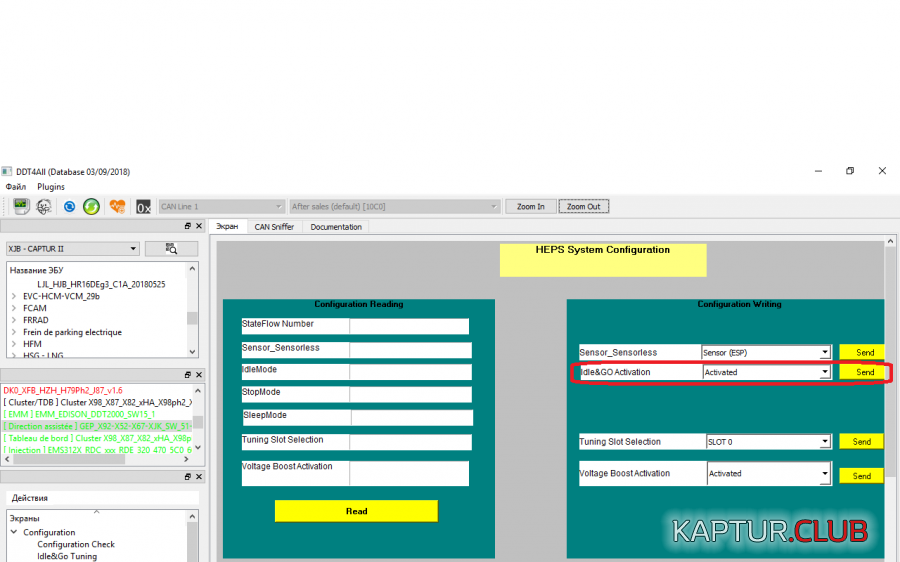
Task: Click the blue refresh toolbar icon
Action: 70,206
